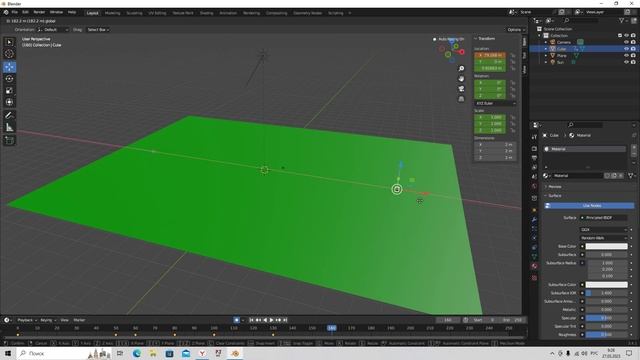The height and width of the screenshot is (360, 640).
Task: Select the Annotate pencil tool
Action: (9, 116)
